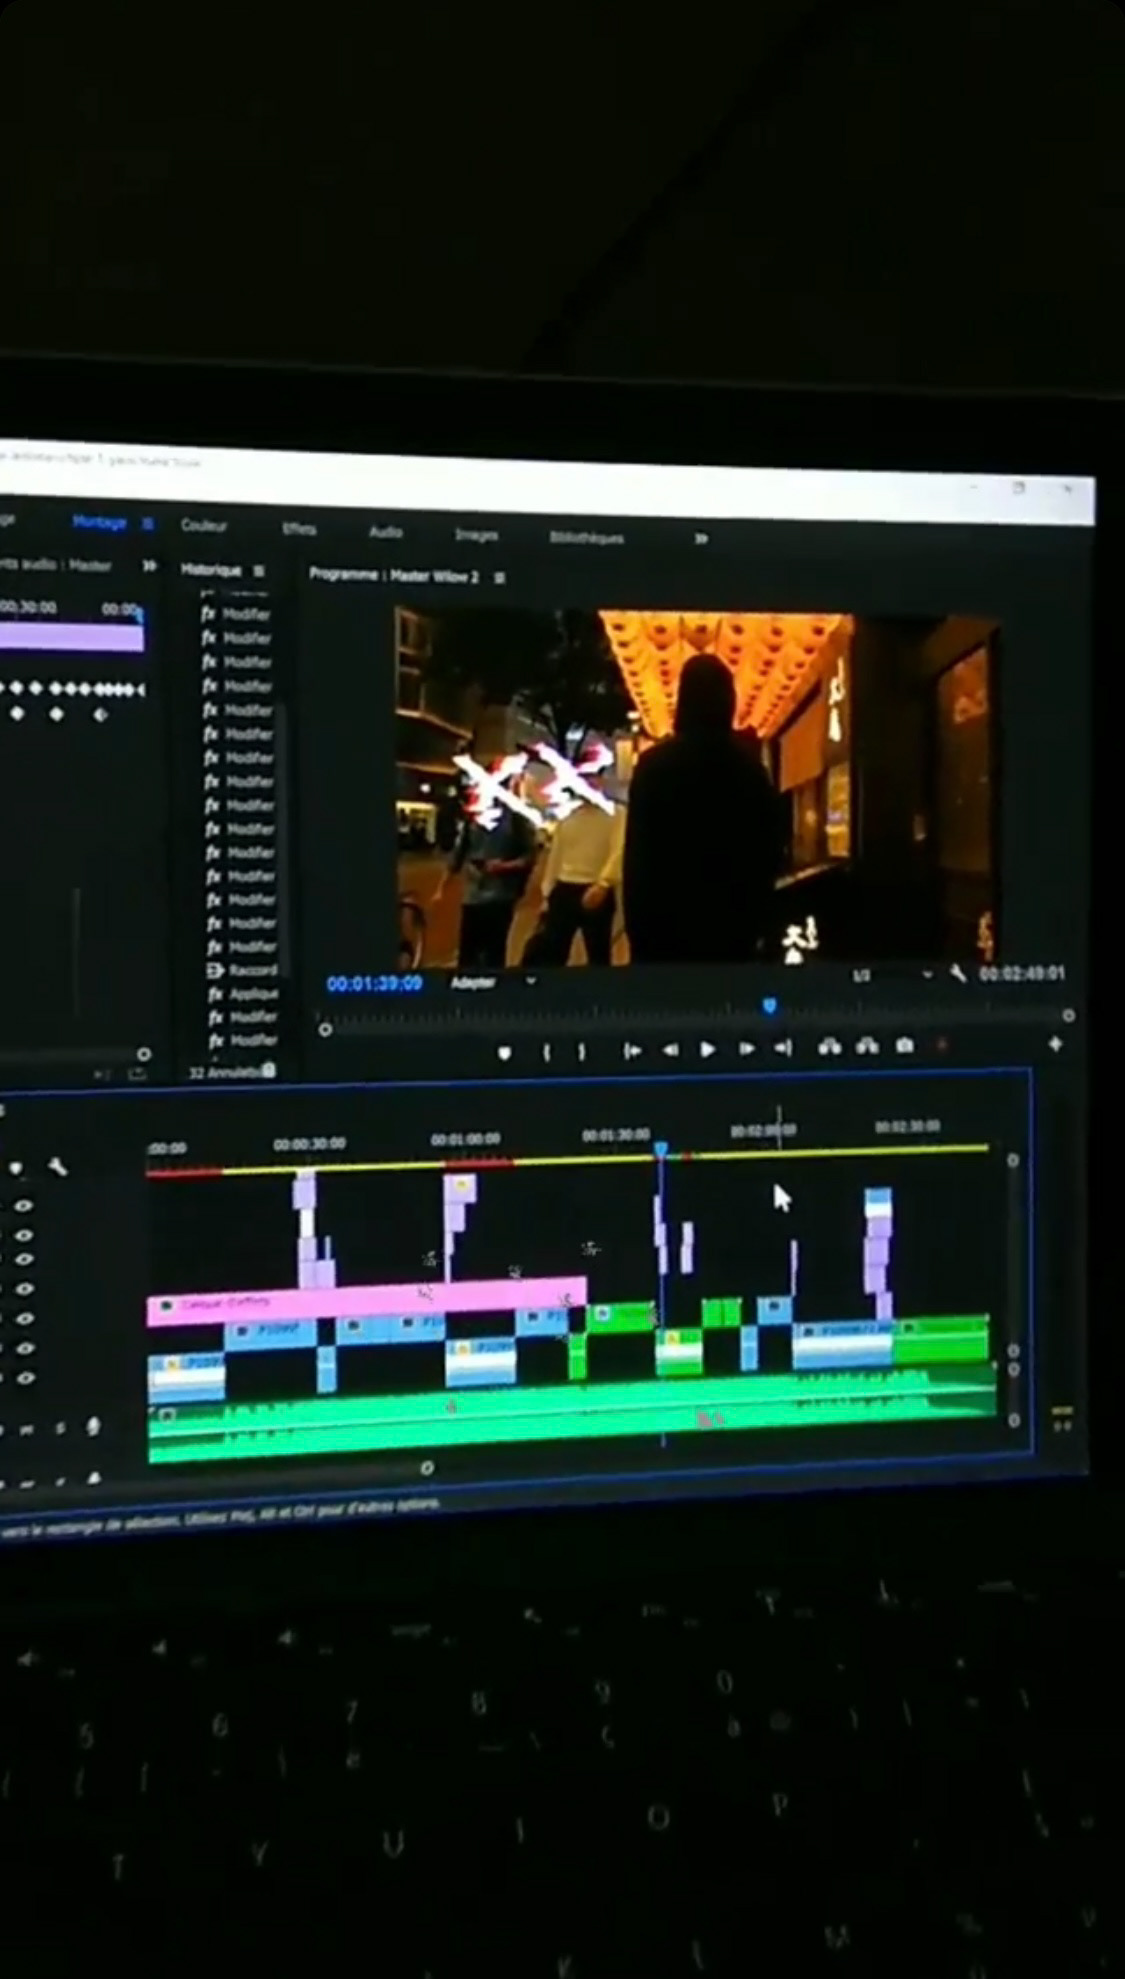Toggle the second video track eye from top
This screenshot has width=1125, height=1979.
click(24, 1236)
